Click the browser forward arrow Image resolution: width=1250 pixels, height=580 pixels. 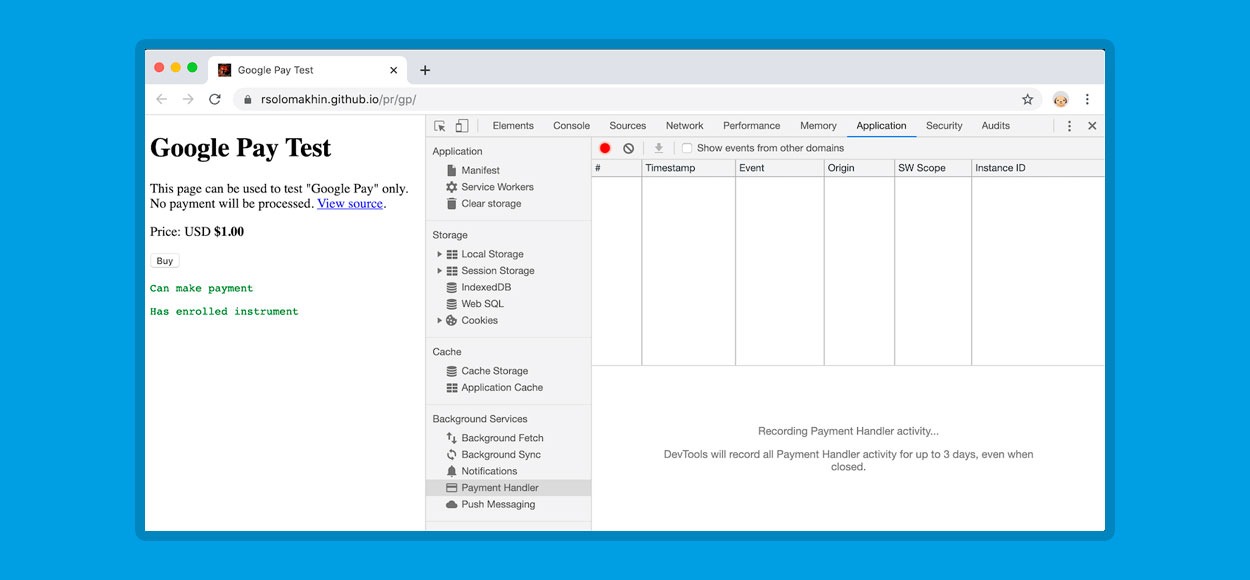[188, 99]
